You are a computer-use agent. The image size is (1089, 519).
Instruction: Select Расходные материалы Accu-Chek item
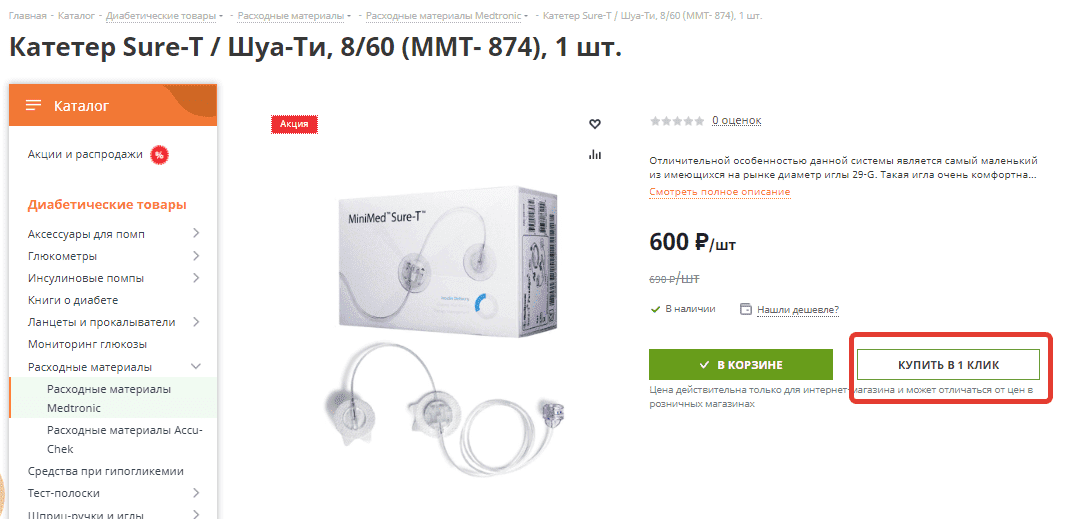pyautogui.click(x=125, y=439)
